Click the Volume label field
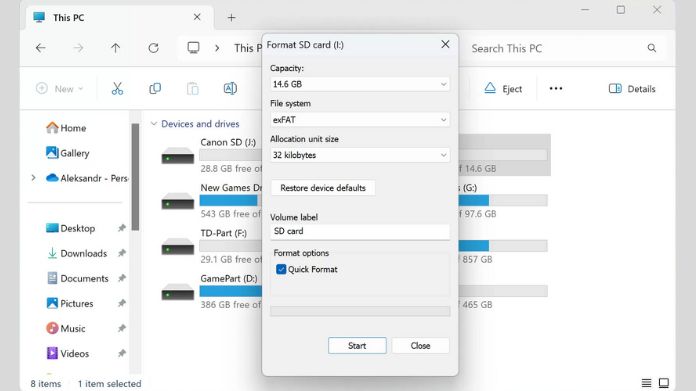696x391 pixels. (360, 231)
